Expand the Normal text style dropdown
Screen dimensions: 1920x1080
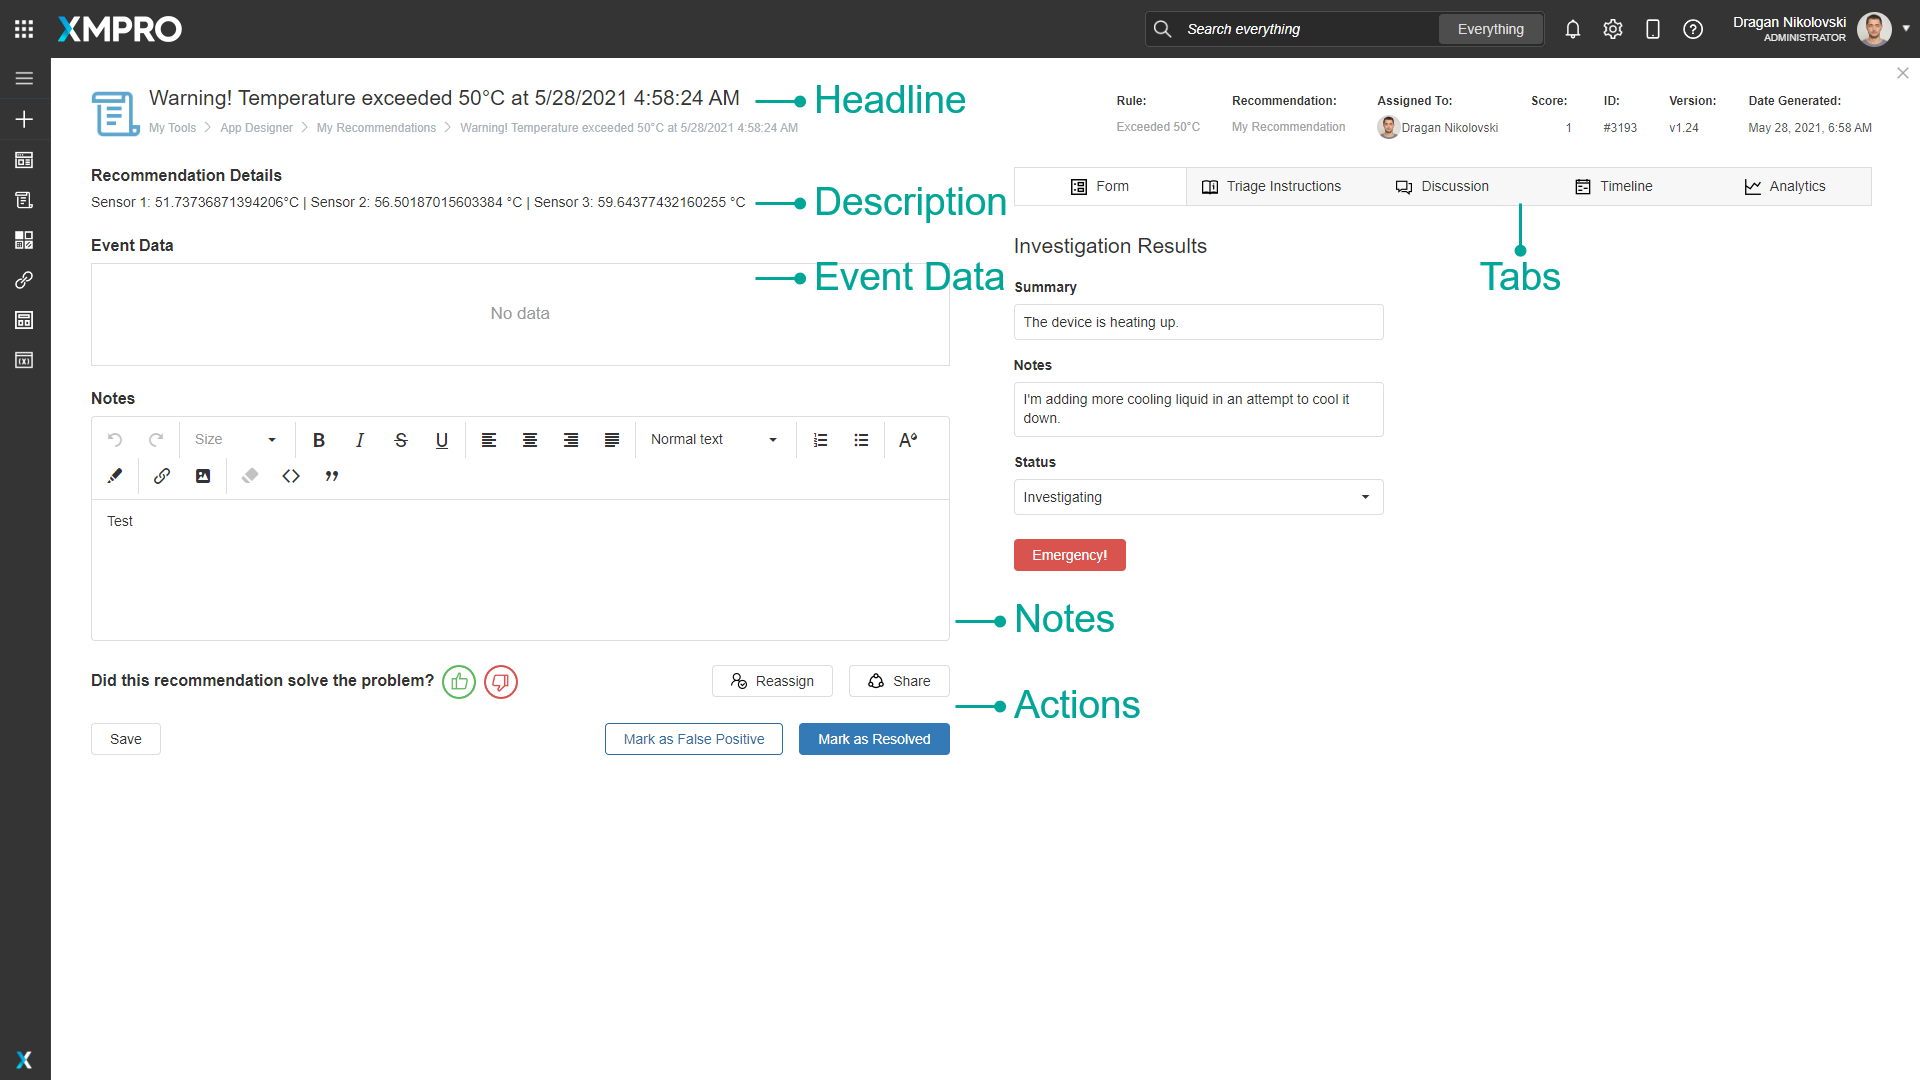pos(713,440)
